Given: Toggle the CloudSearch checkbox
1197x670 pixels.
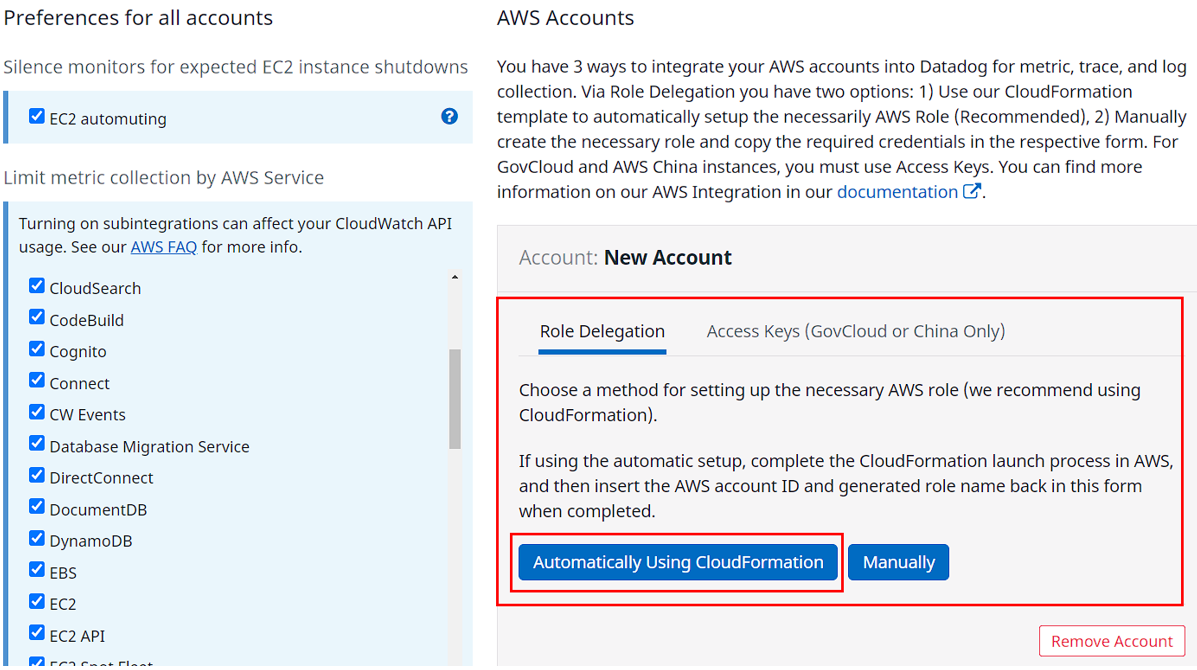Looking at the screenshot, I should click(x=37, y=286).
